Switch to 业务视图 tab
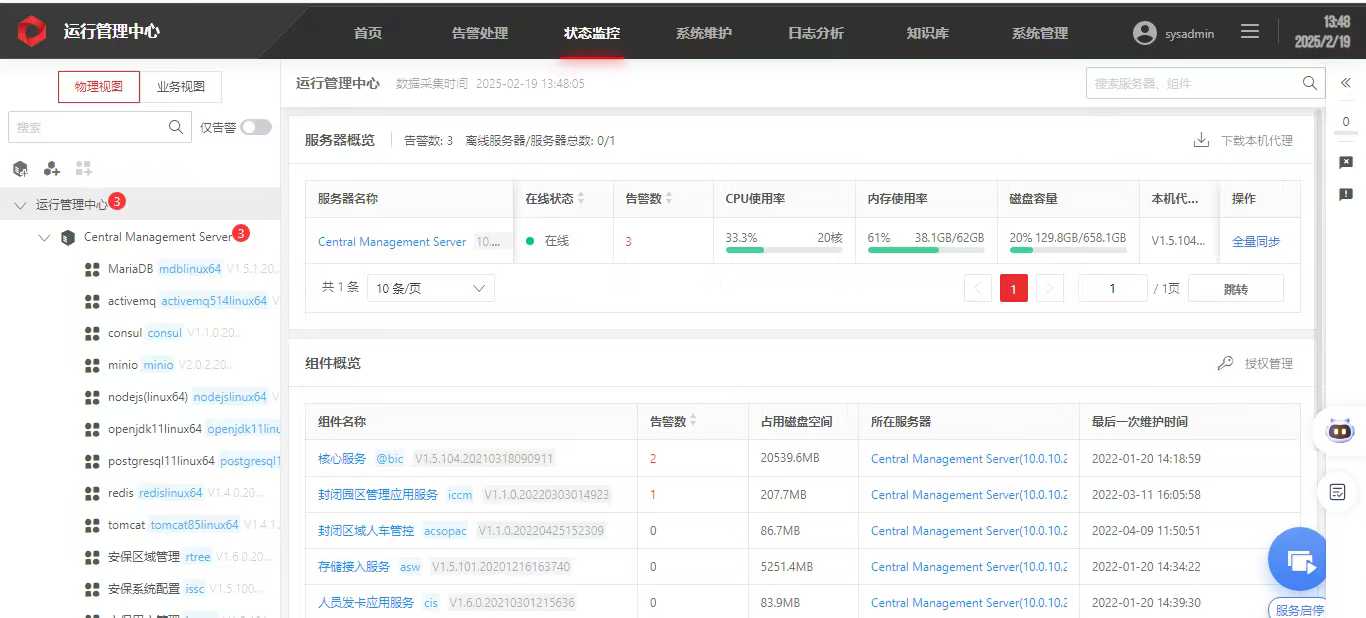 click(181, 87)
